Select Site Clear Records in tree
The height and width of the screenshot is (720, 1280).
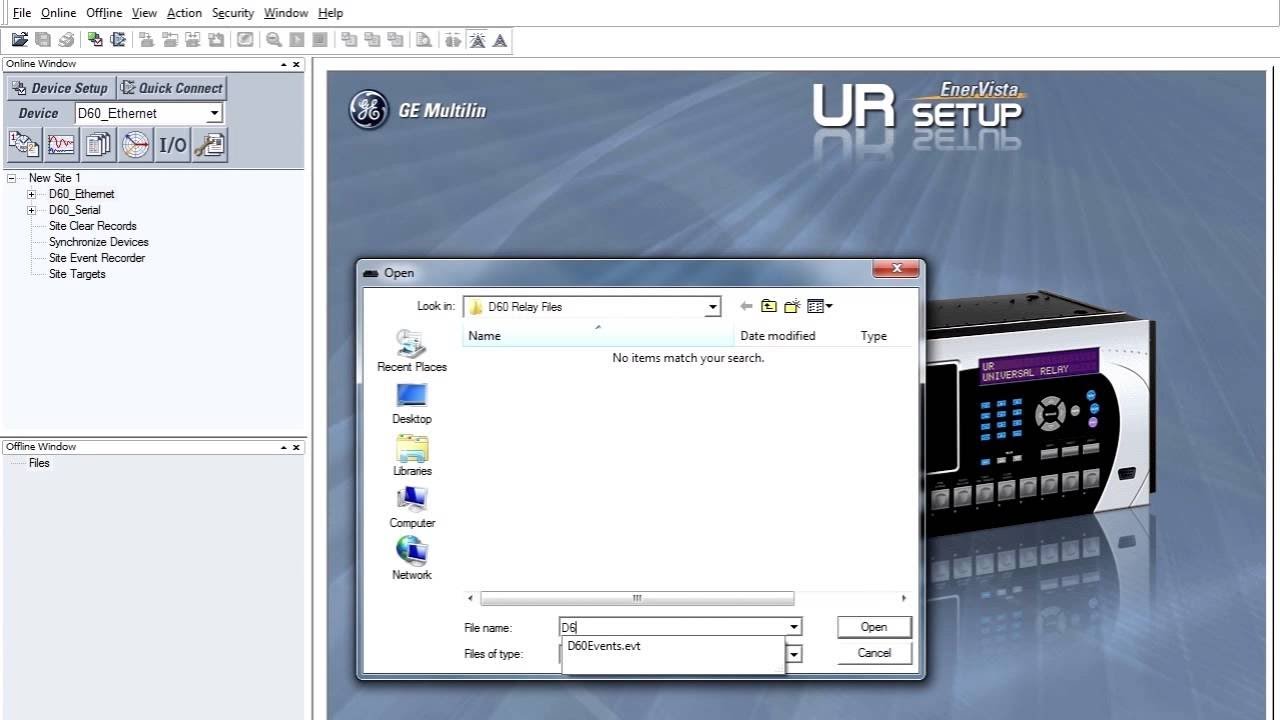pos(93,226)
